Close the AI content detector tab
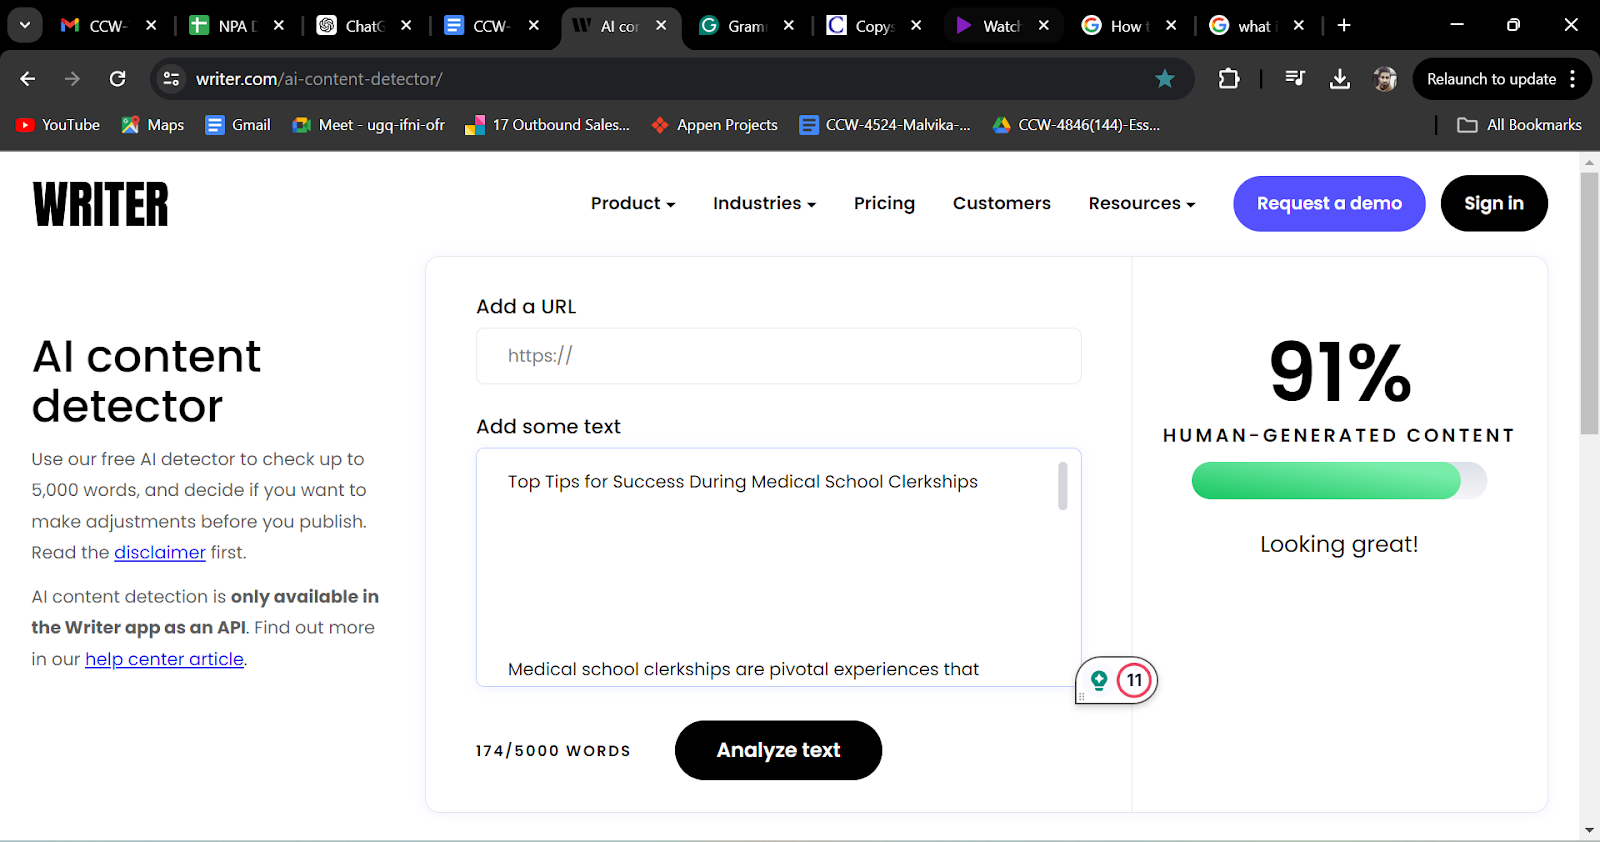The image size is (1600, 842). (661, 26)
